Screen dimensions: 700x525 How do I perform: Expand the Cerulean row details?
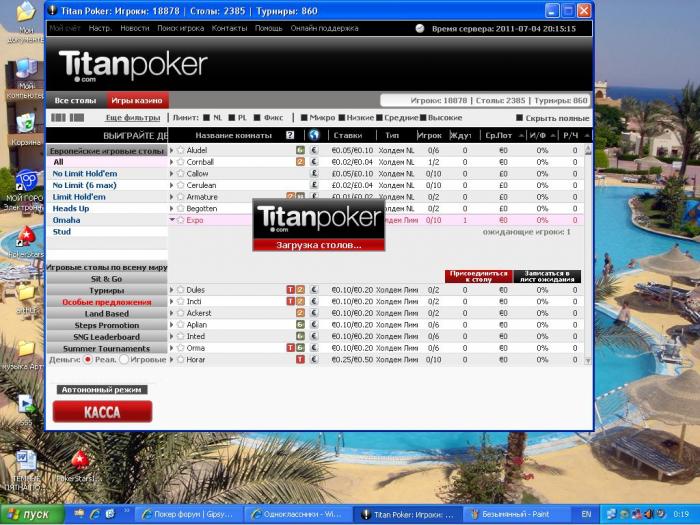[172, 185]
